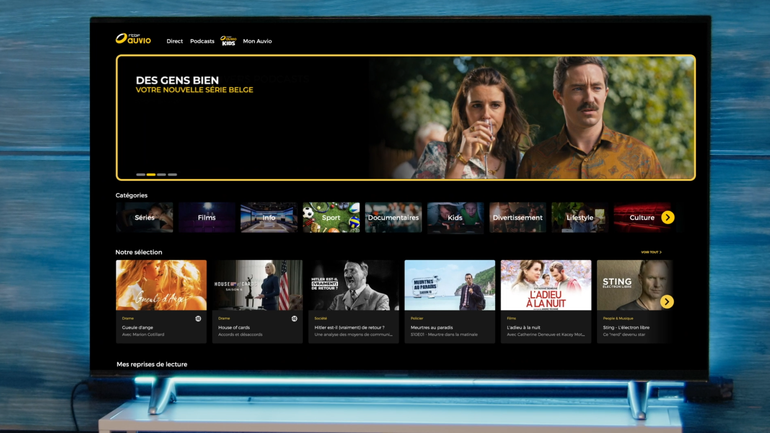Select third carousel indicator dot
Viewport: 770px width, 433px height.
(162, 174)
